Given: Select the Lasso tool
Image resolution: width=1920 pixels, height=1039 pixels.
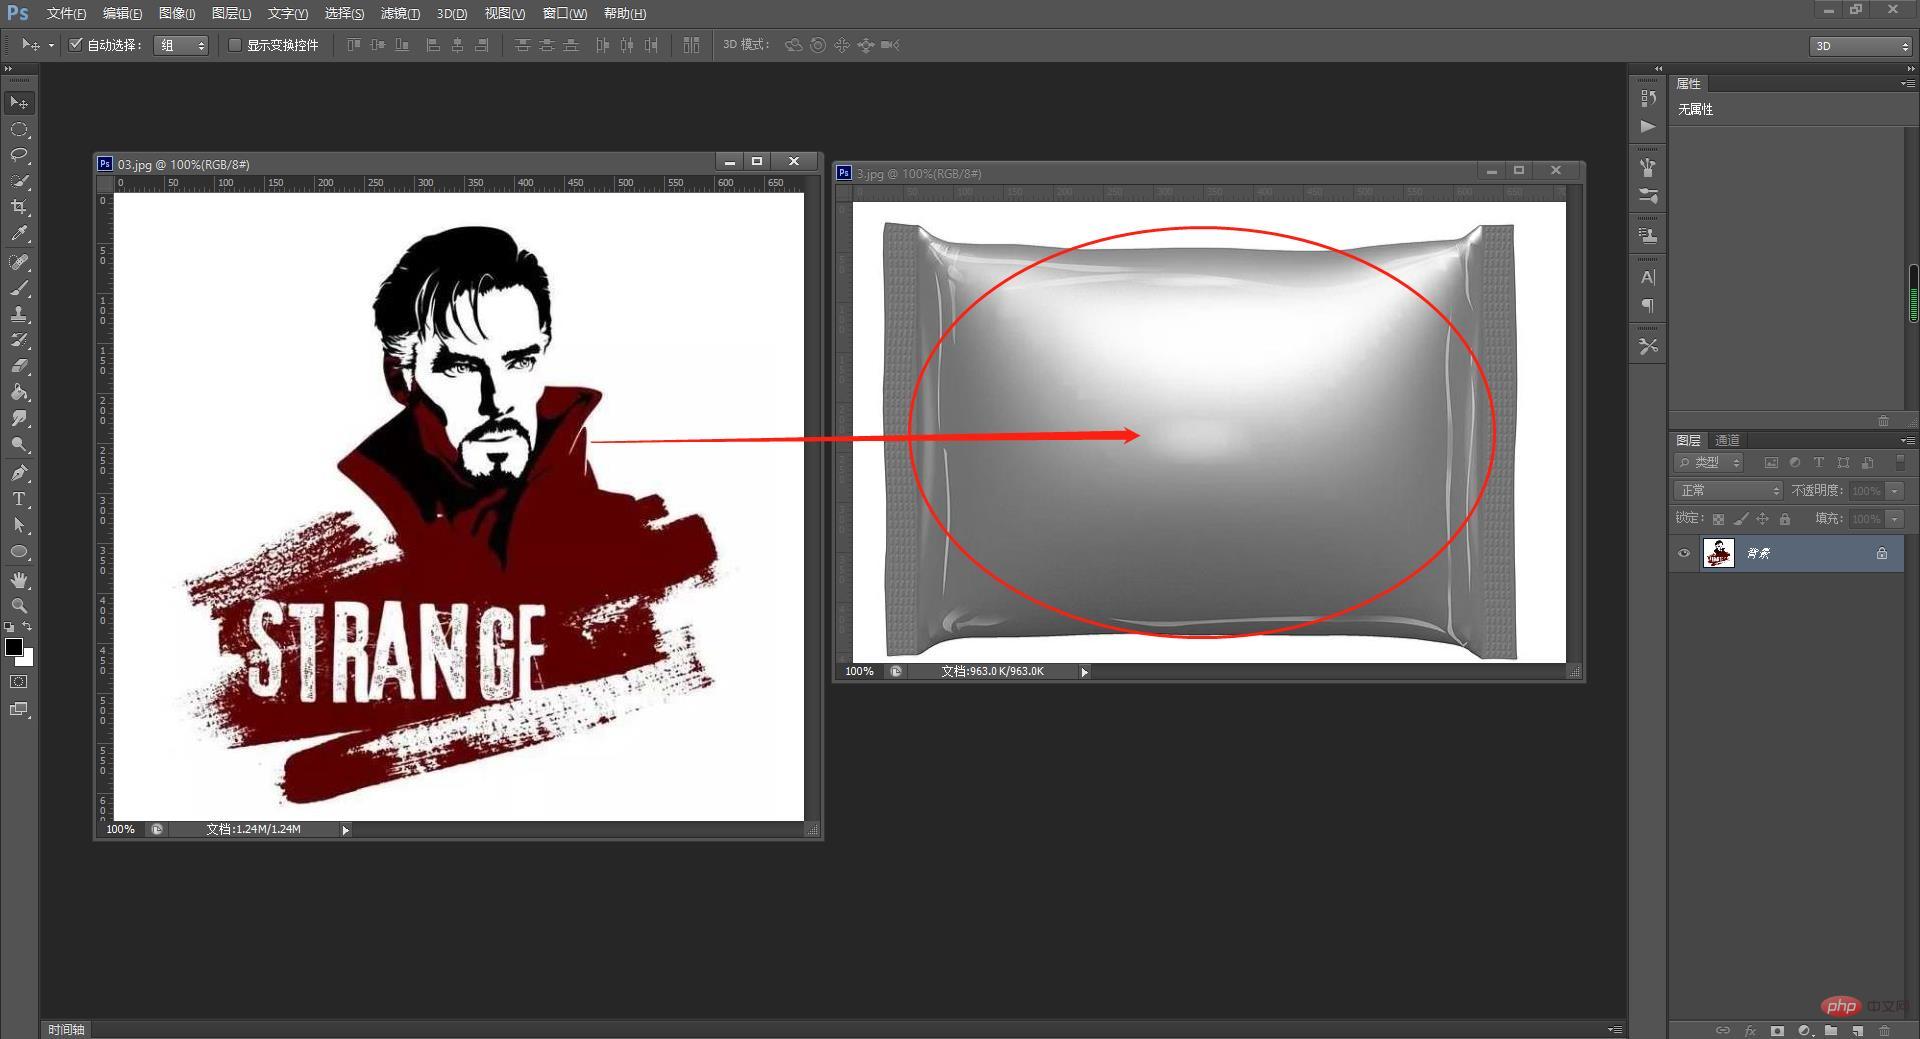Looking at the screenshot, I should pos(19,155).
